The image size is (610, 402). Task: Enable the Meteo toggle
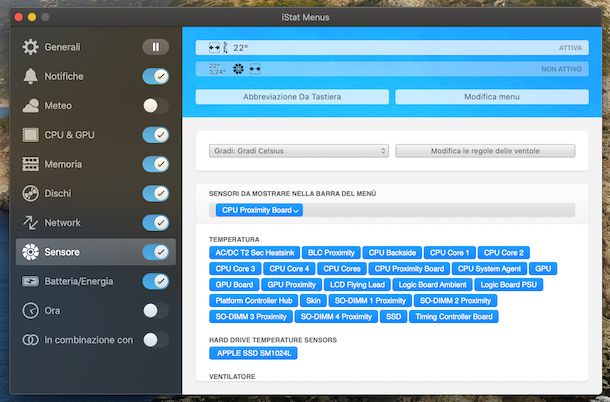click(156, 105)
